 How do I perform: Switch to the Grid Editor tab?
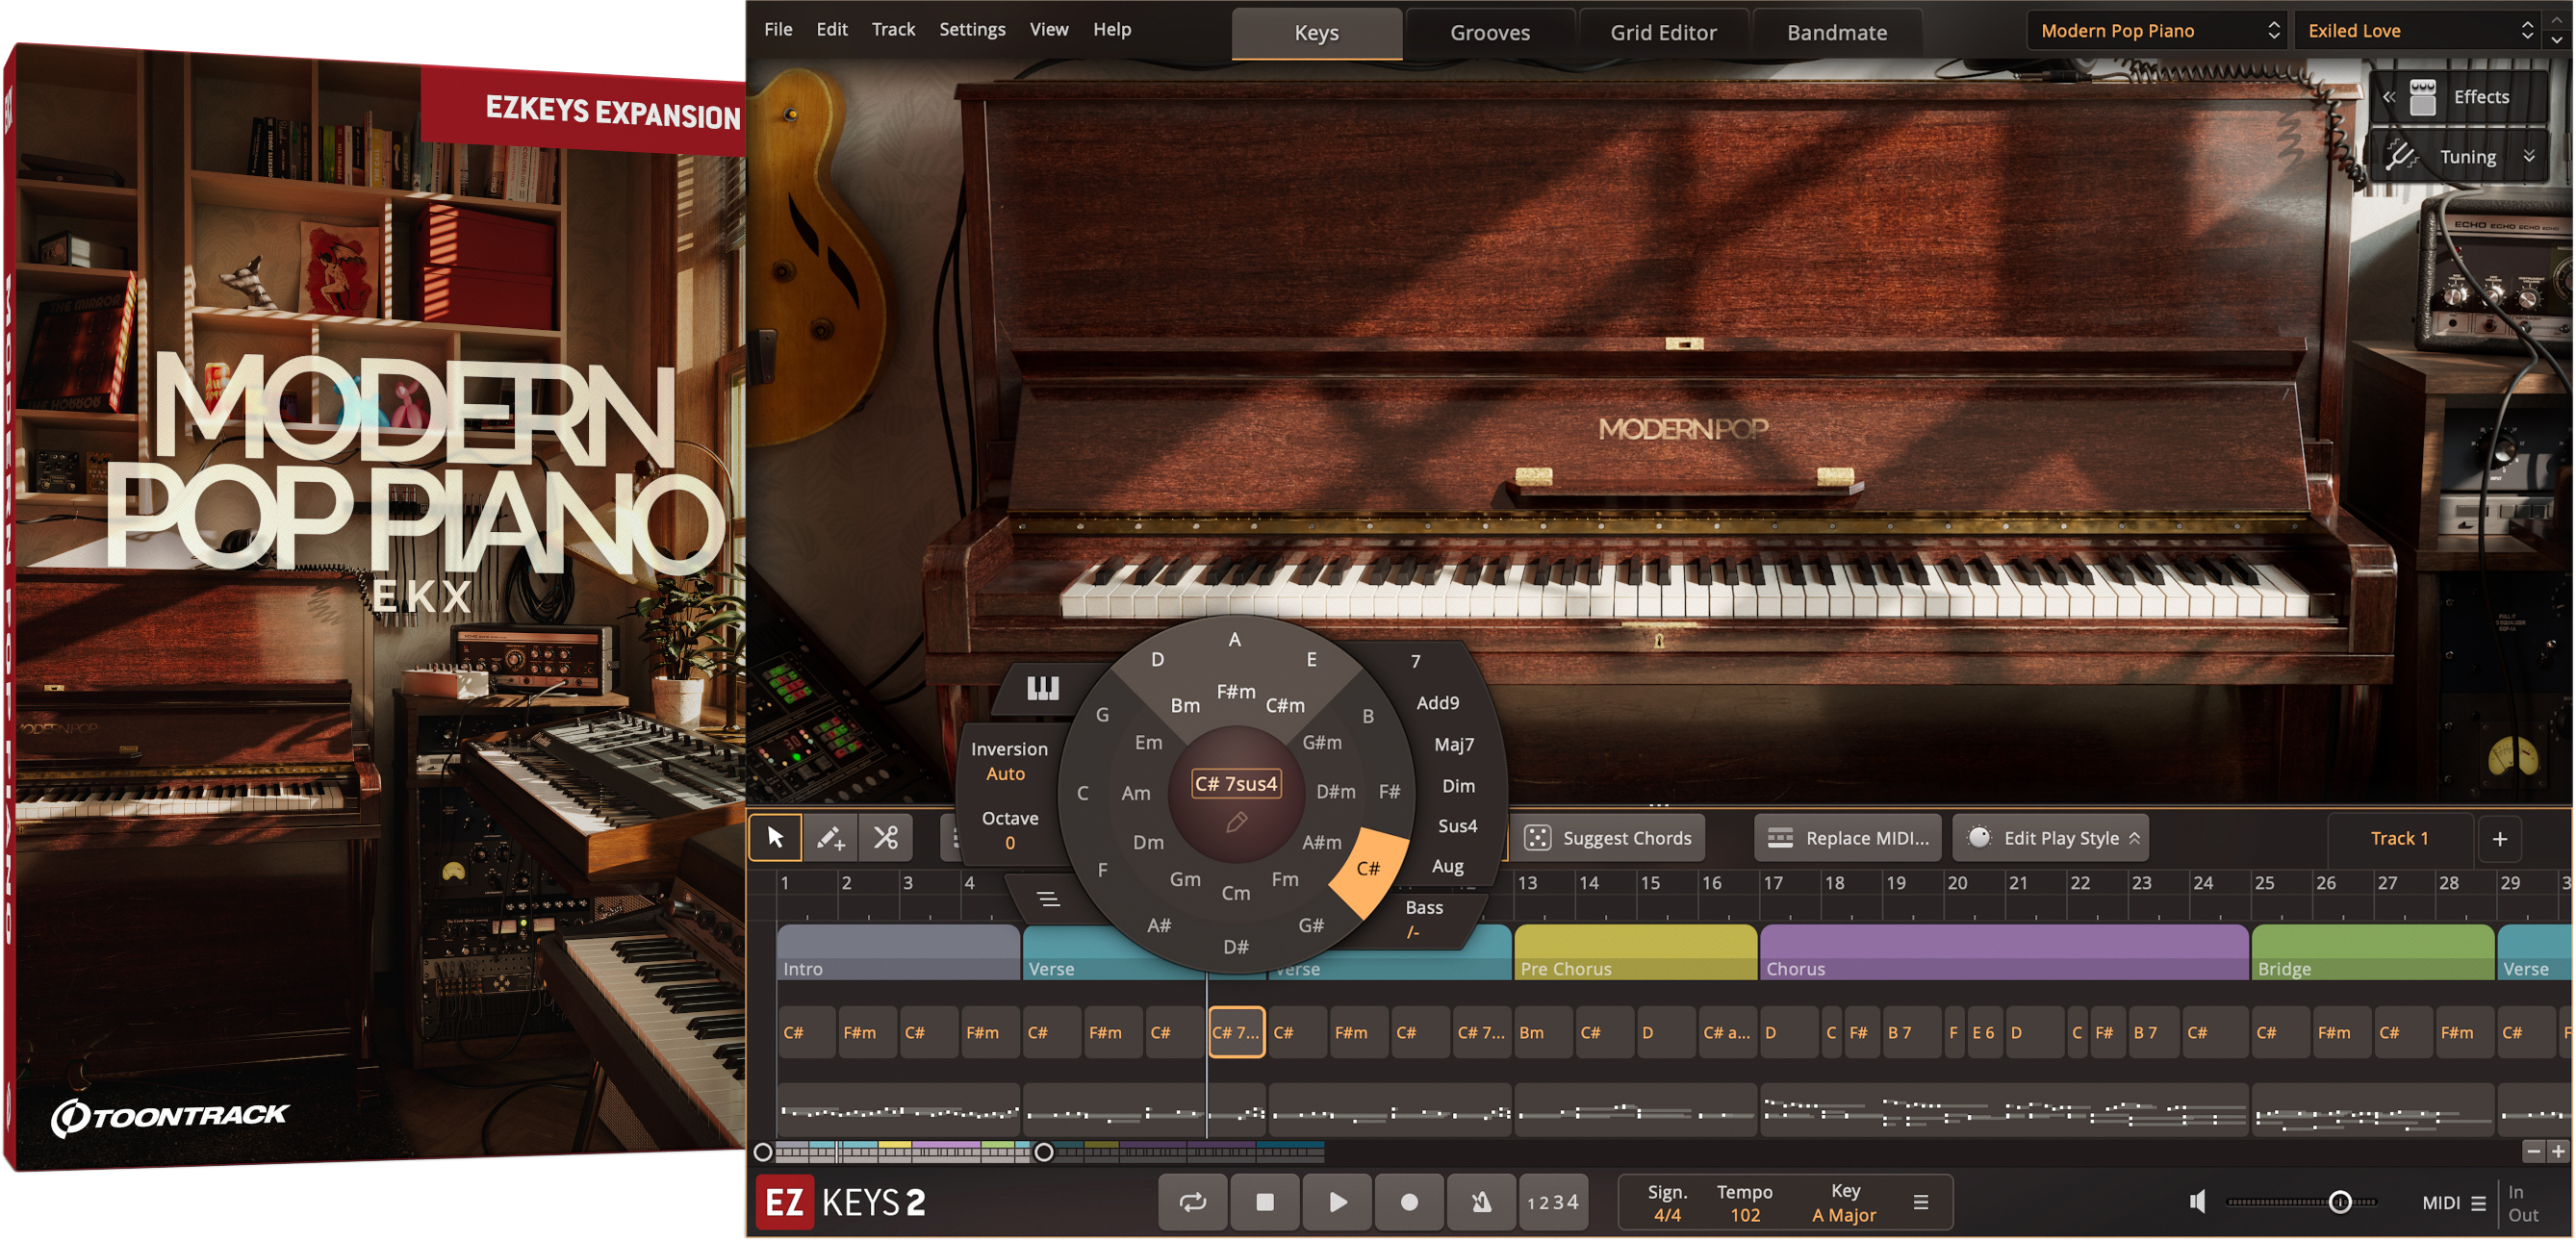[1663, 33]
